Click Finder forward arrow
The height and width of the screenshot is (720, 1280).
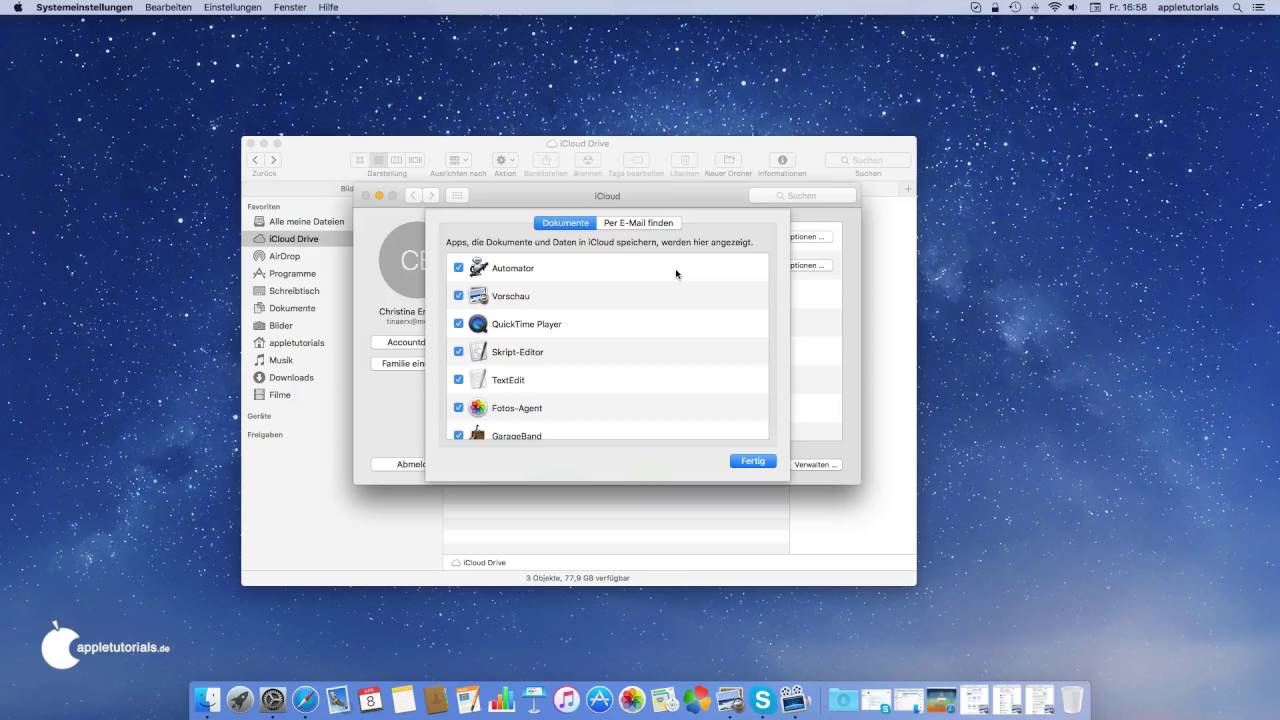pos(273,160)
